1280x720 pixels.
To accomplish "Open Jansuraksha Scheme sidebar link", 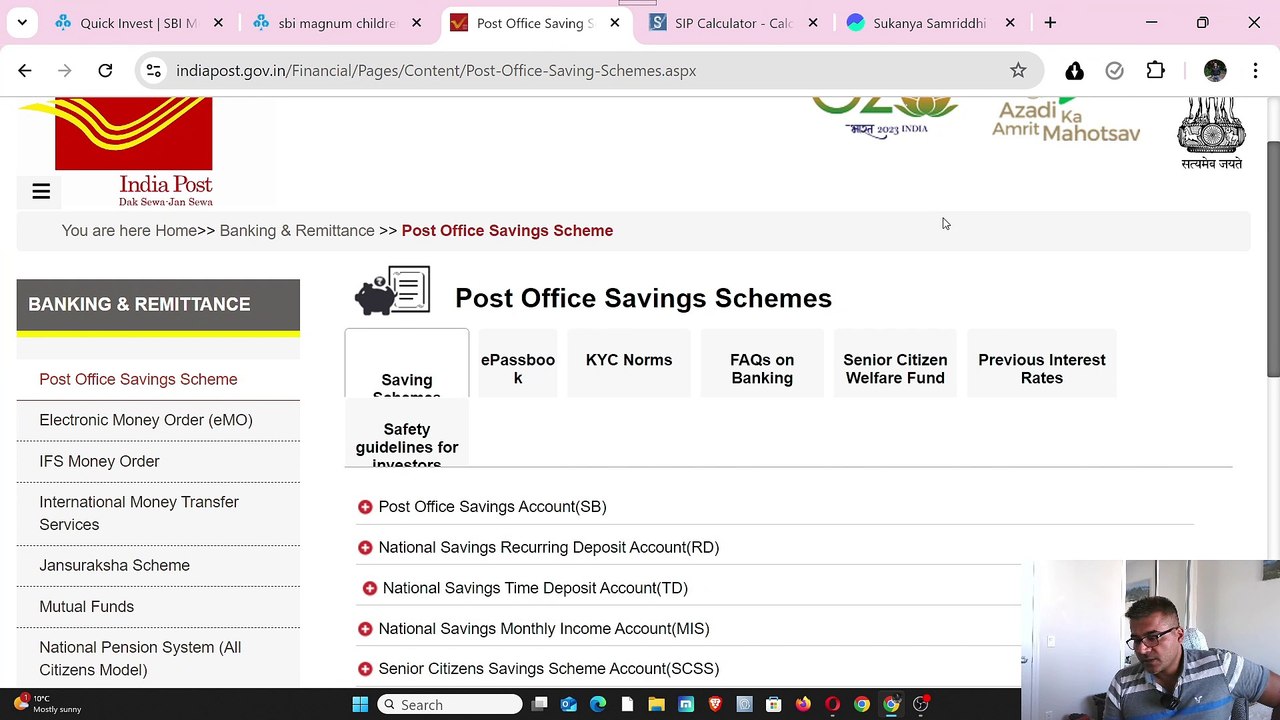I will point(114,565).
